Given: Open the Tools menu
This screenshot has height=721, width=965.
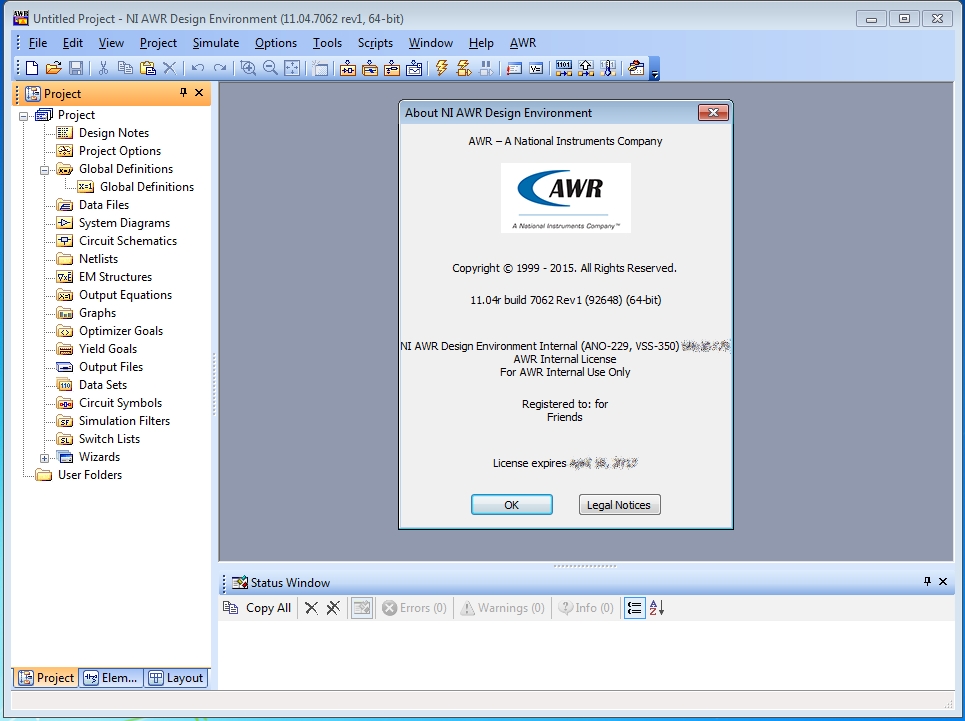Looking at the screenshot, I should 327,43.
